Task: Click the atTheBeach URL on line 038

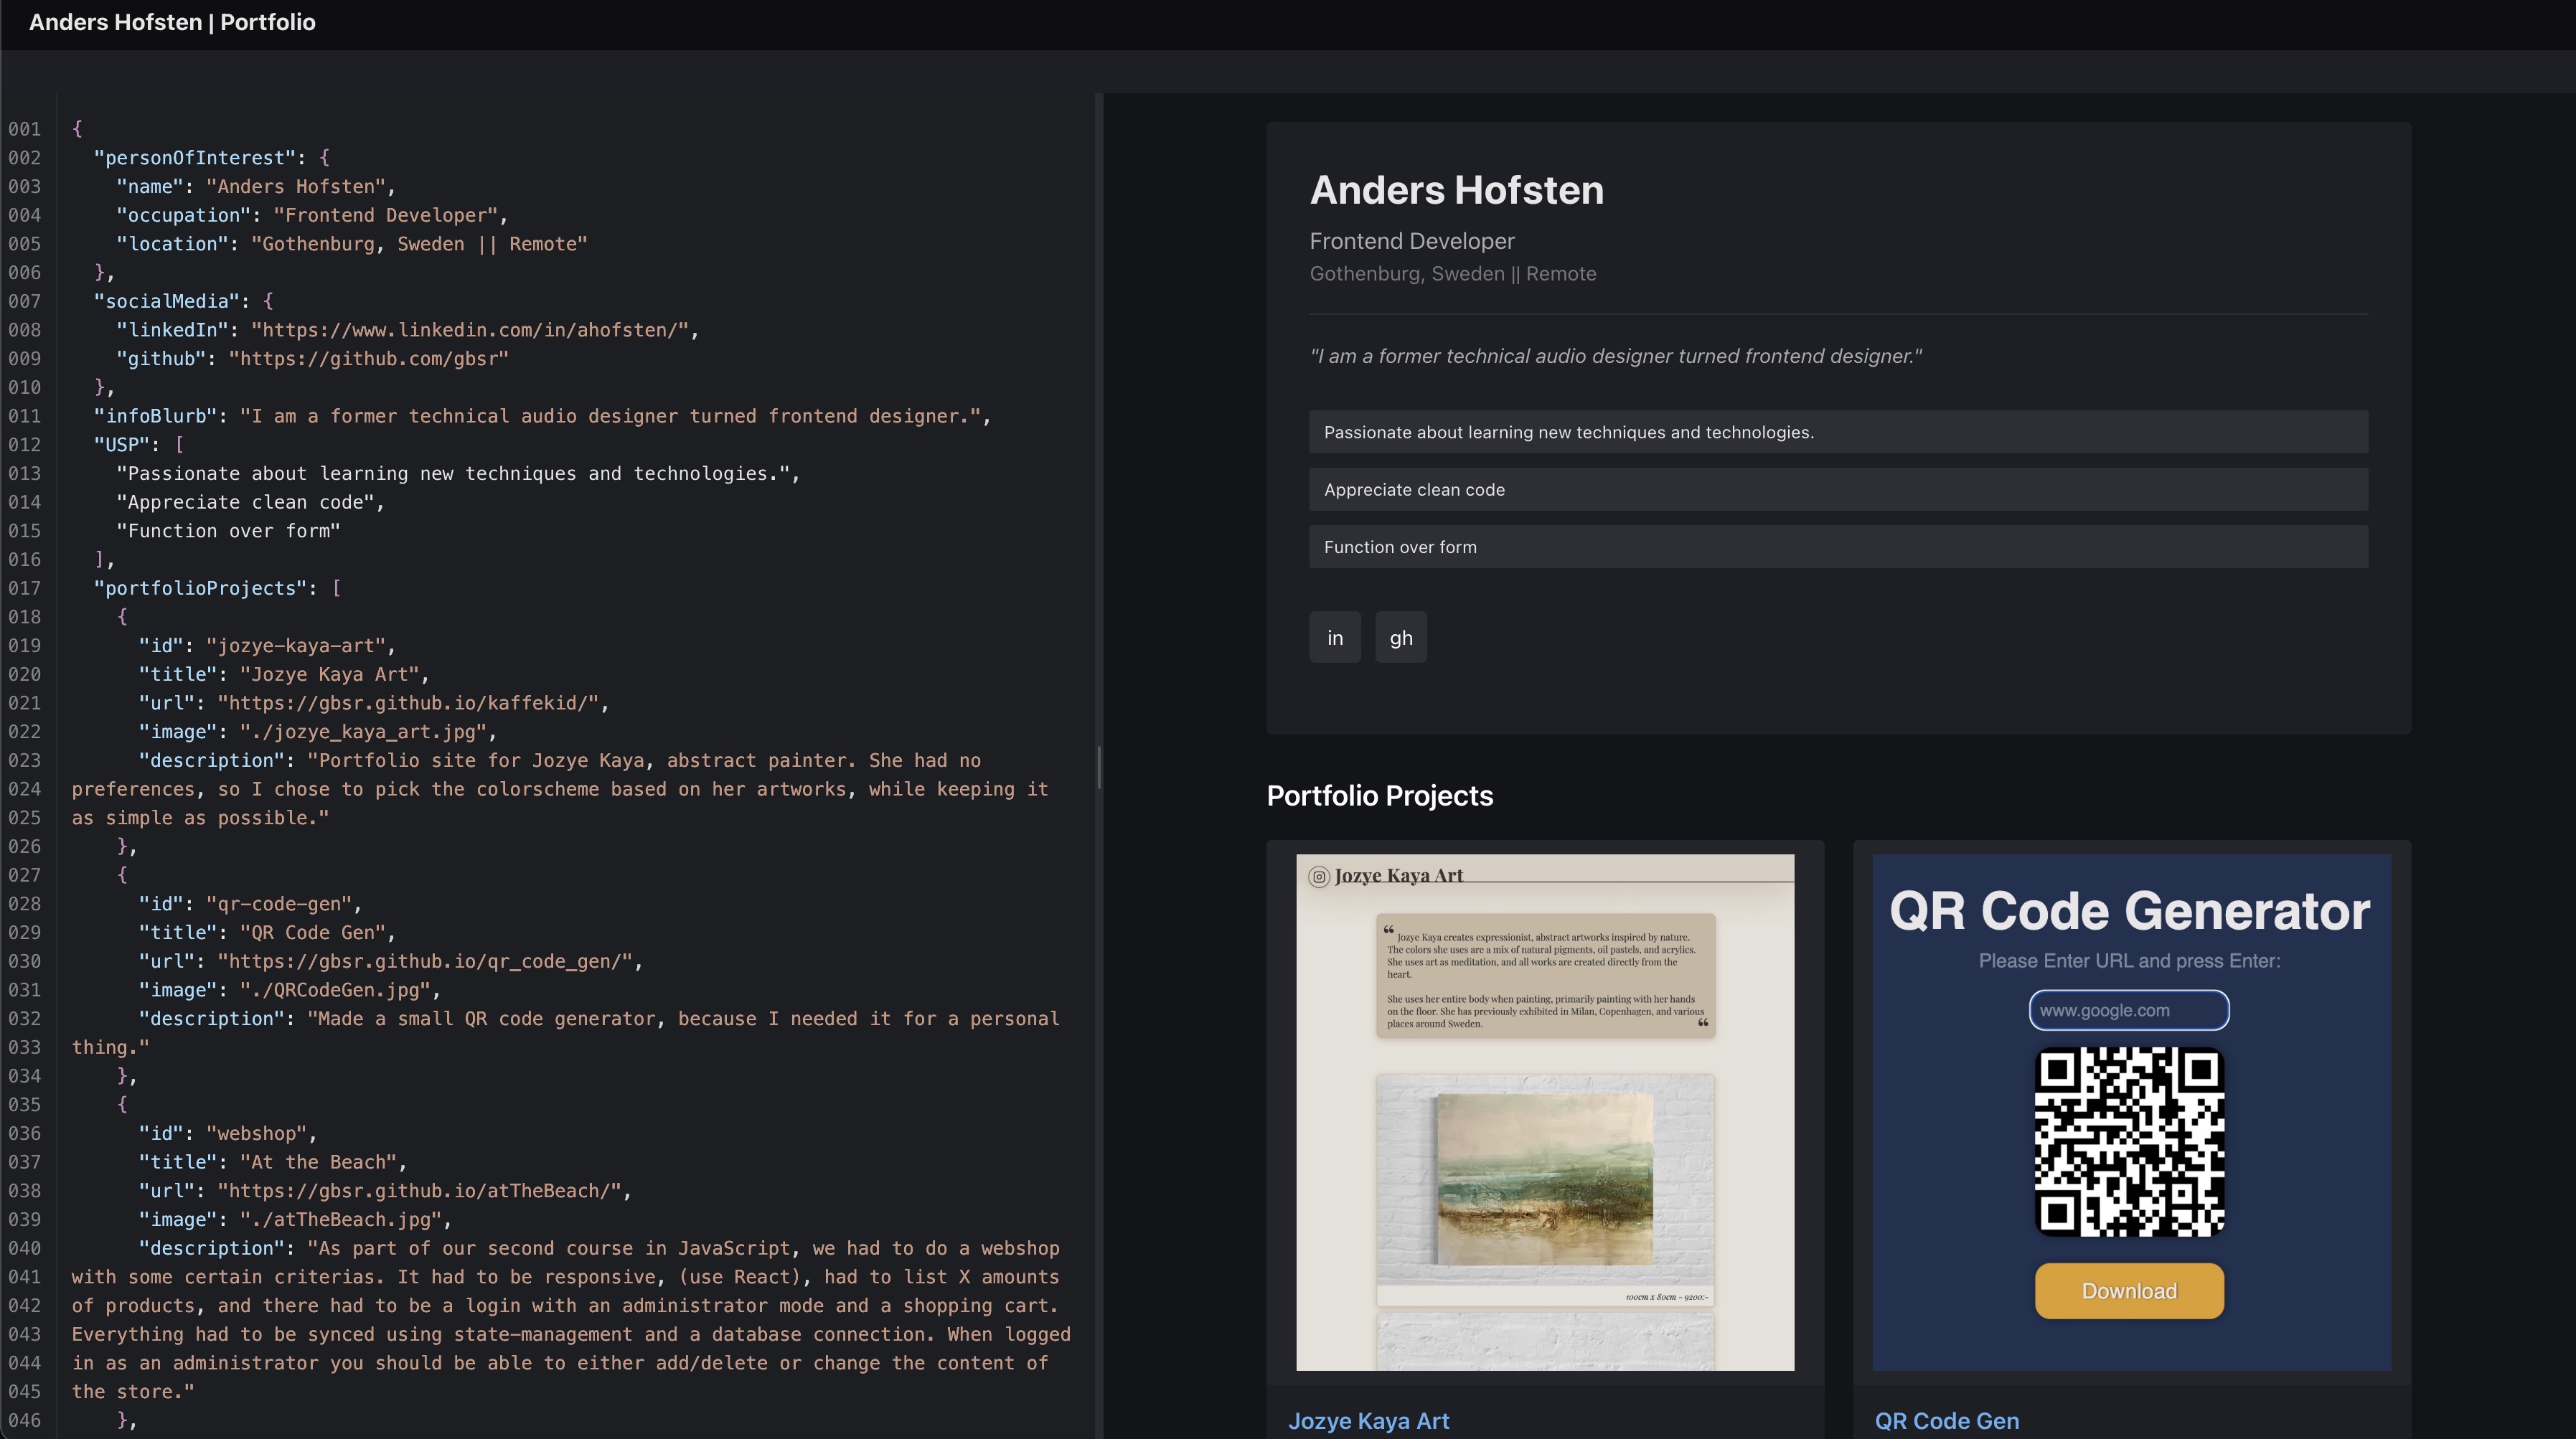Action: tap(419, 1191)
